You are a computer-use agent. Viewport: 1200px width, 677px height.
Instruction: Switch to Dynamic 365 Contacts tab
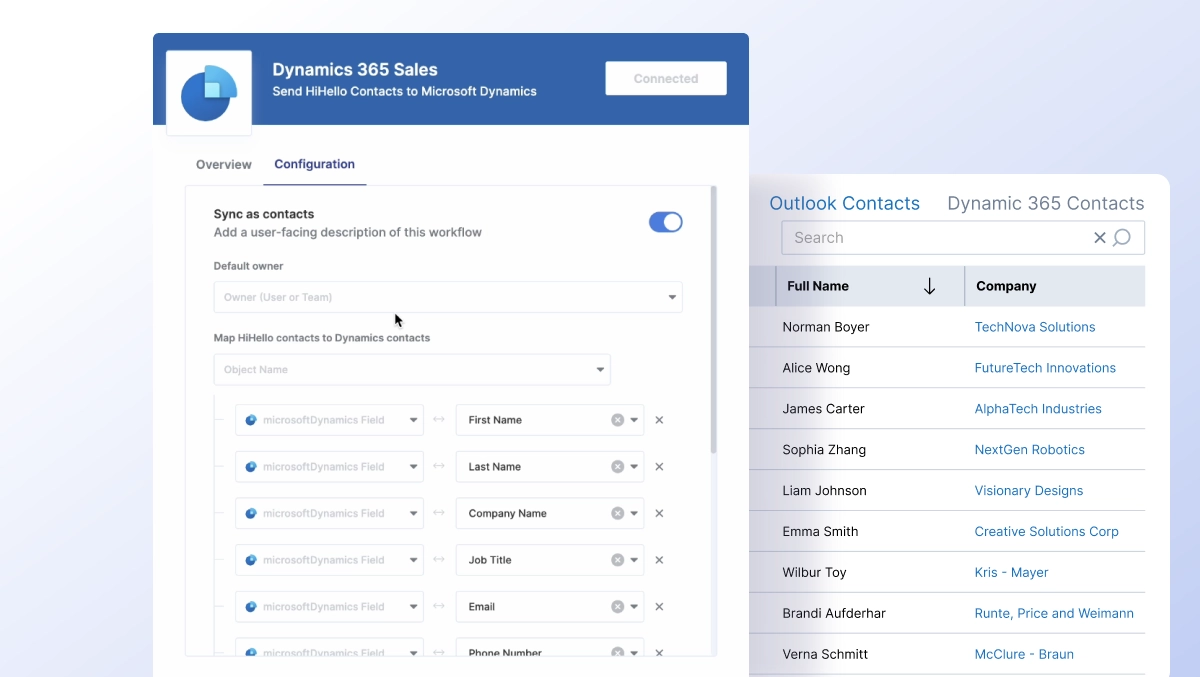point(1046,203)
